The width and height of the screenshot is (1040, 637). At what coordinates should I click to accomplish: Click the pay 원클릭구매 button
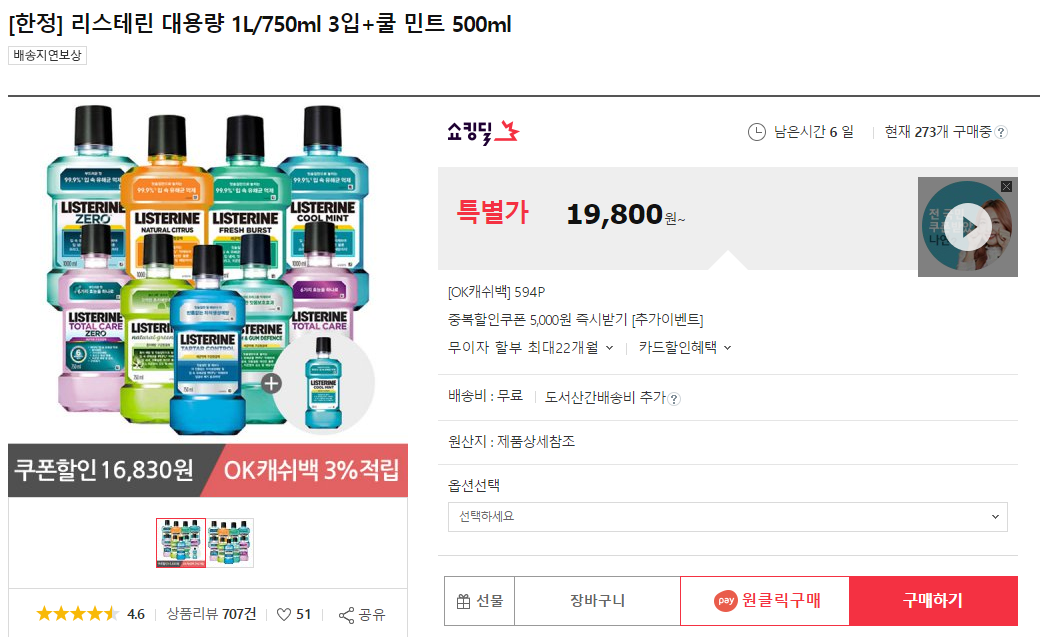765,601
